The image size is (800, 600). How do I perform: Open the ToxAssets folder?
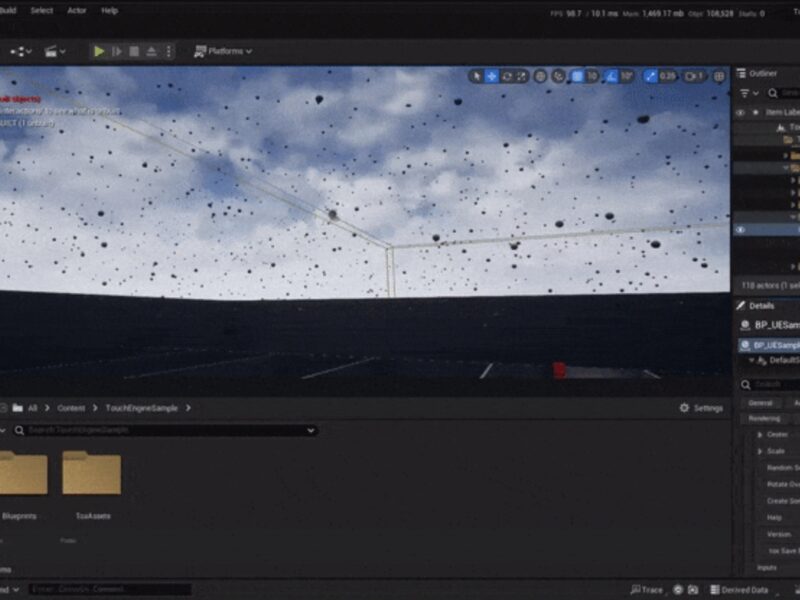click(92, 484)
